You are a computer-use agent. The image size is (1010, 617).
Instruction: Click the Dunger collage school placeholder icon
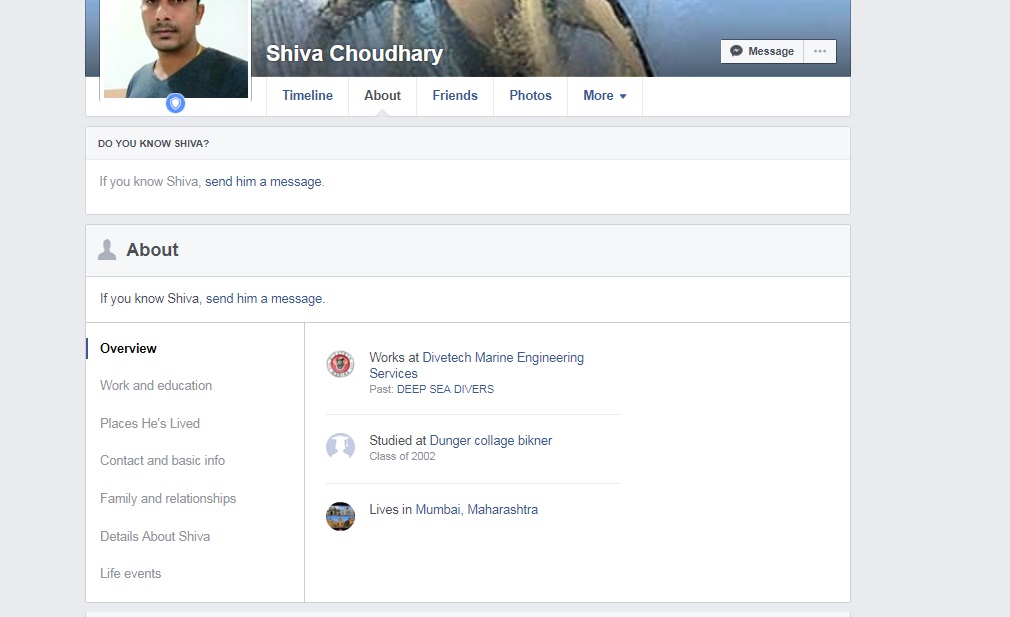tap(340, 446)
